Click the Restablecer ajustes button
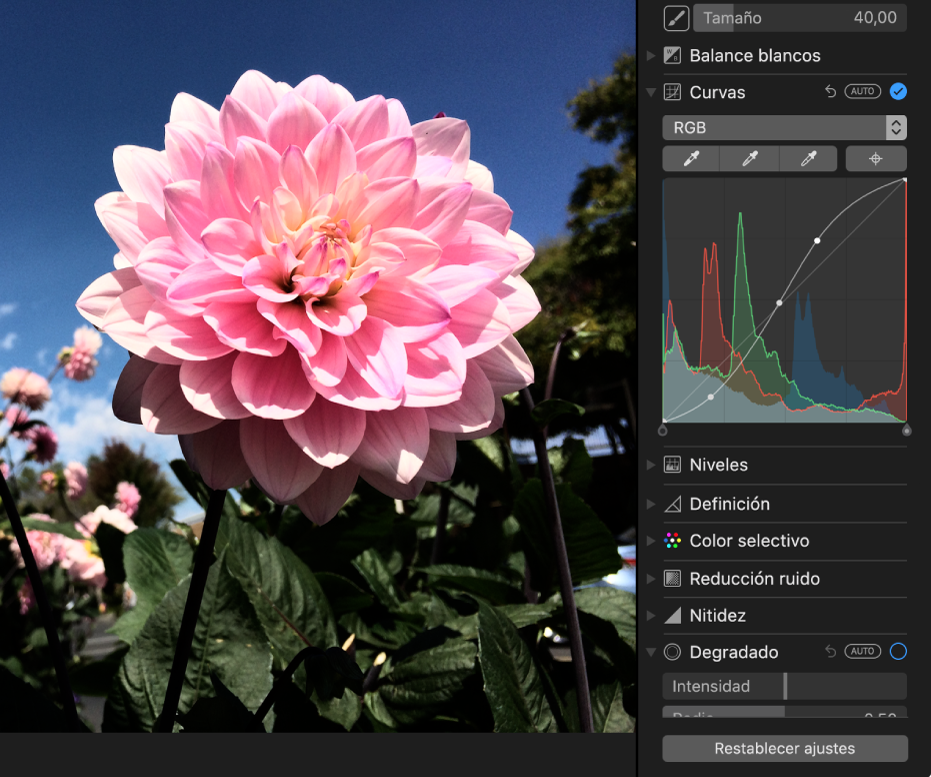Viewport: 931px width, 777px height. (784, 749)
